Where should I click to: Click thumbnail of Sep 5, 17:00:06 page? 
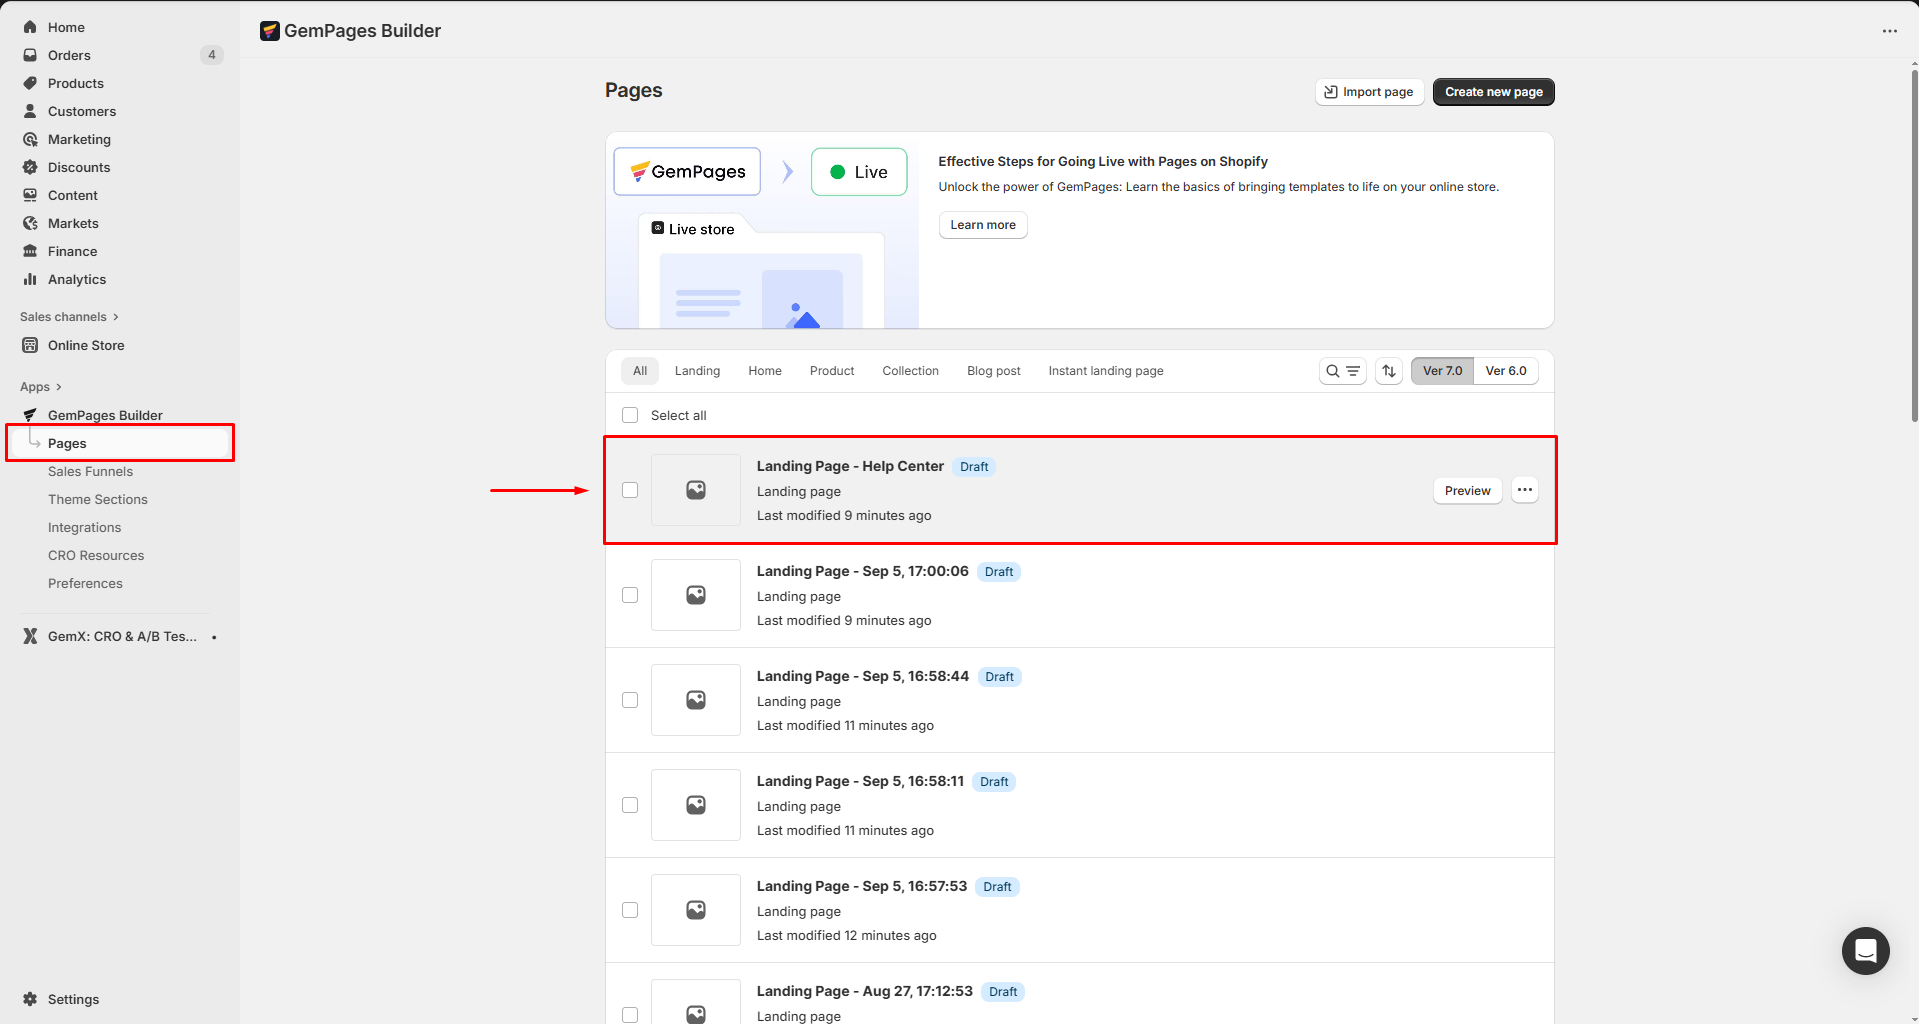tap(696, 595)
